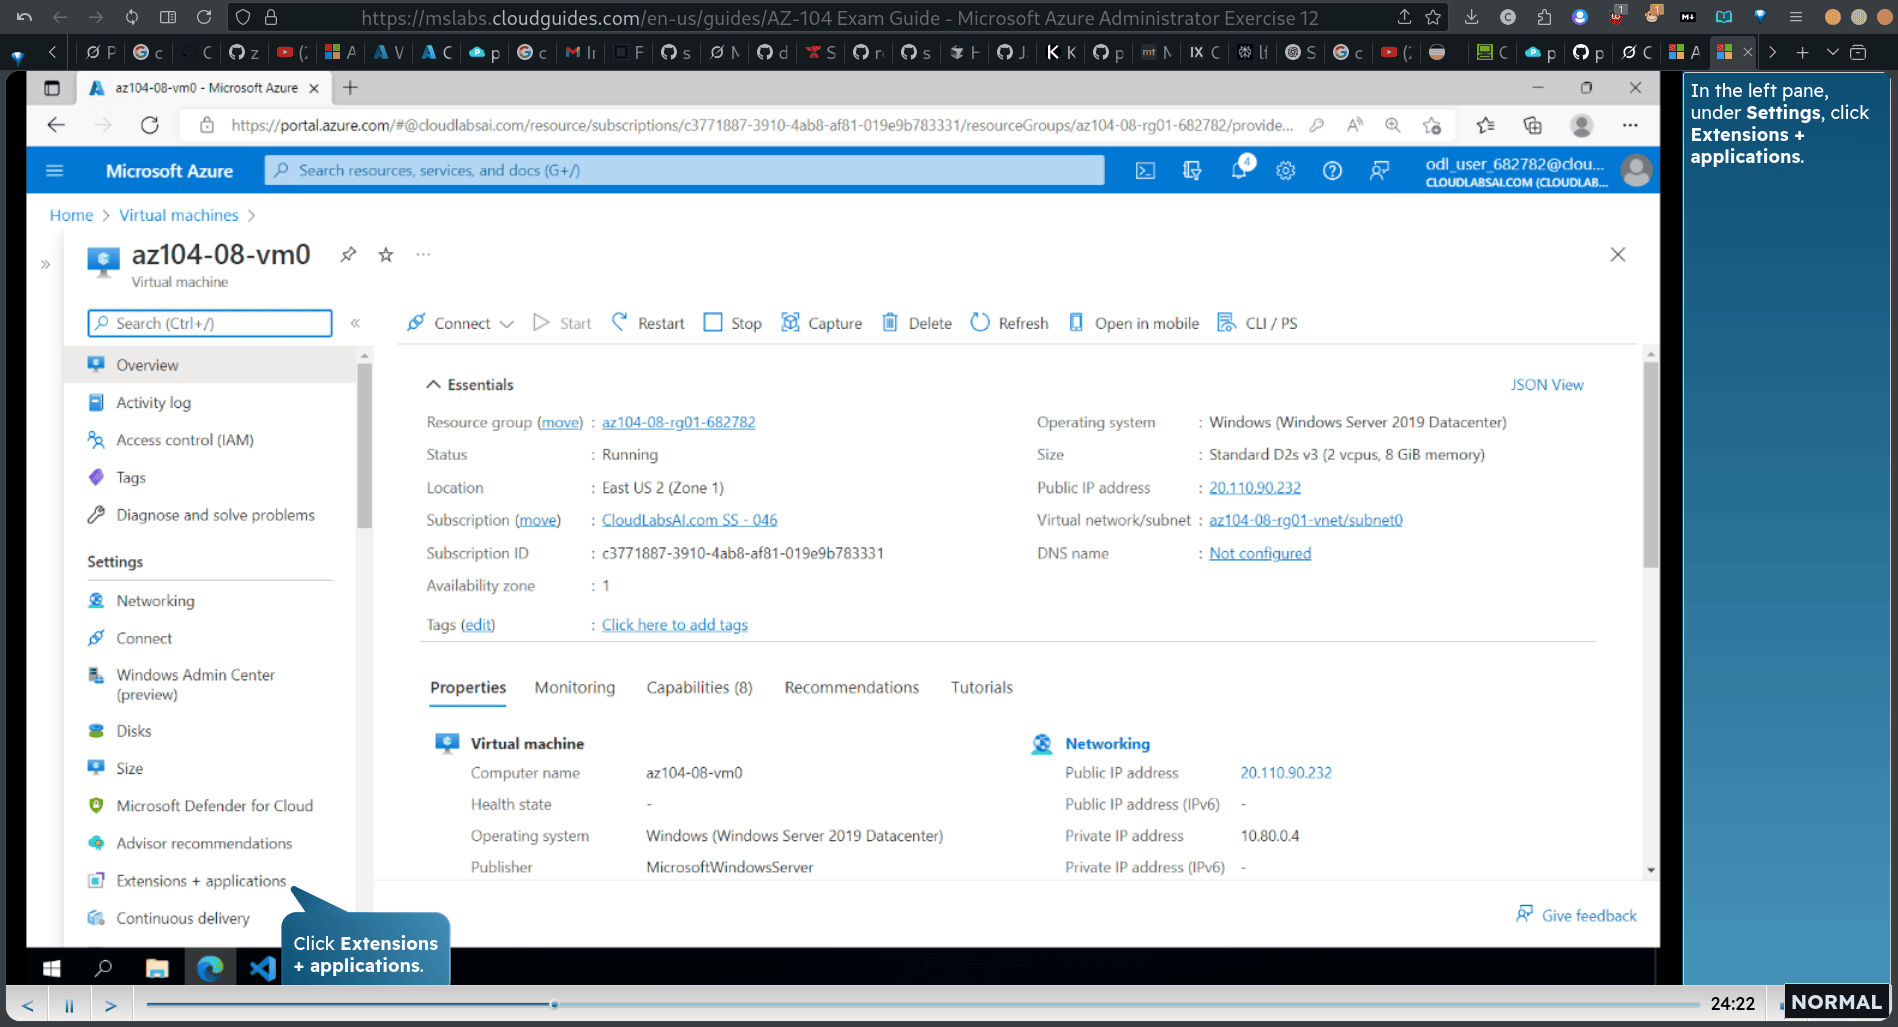Click Delete in VM toolbar
The image size is (1898, 1027).
(x=917, y=323)
